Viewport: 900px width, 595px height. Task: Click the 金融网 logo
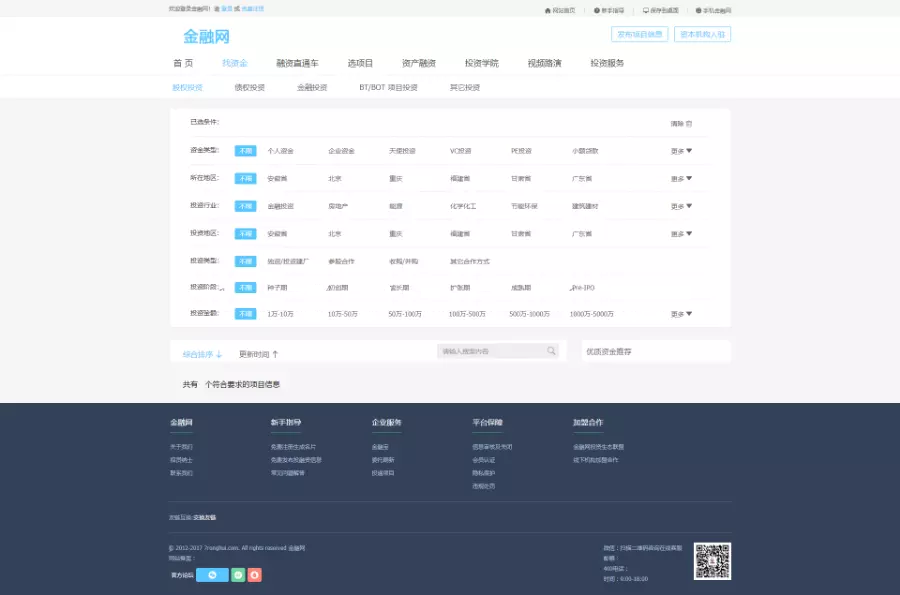point(206,36)
